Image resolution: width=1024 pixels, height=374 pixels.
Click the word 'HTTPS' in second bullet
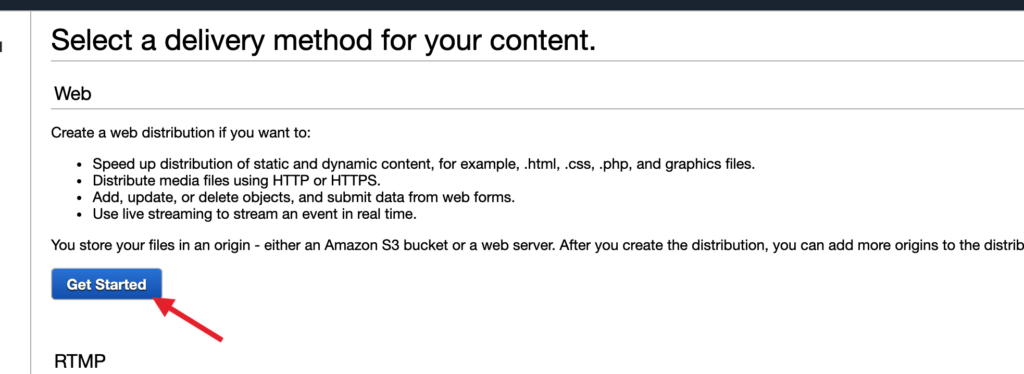click(355, 181)
